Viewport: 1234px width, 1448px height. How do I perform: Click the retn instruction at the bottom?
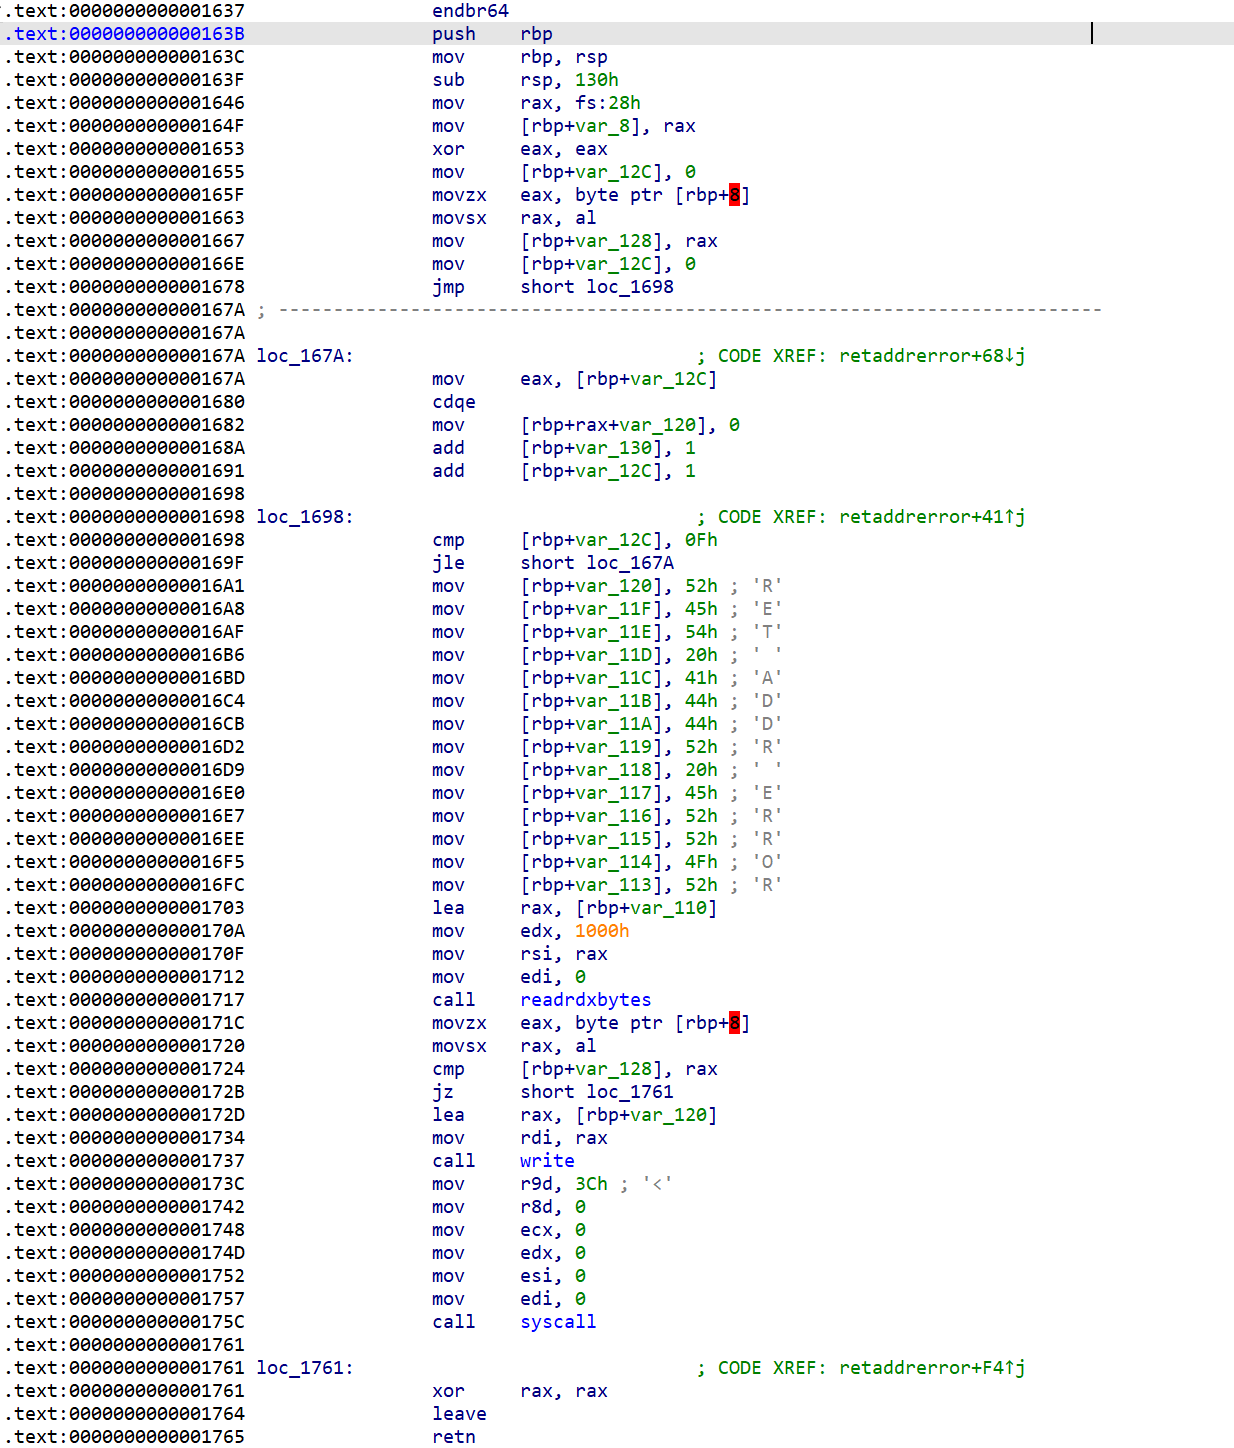coord(453,1437)
